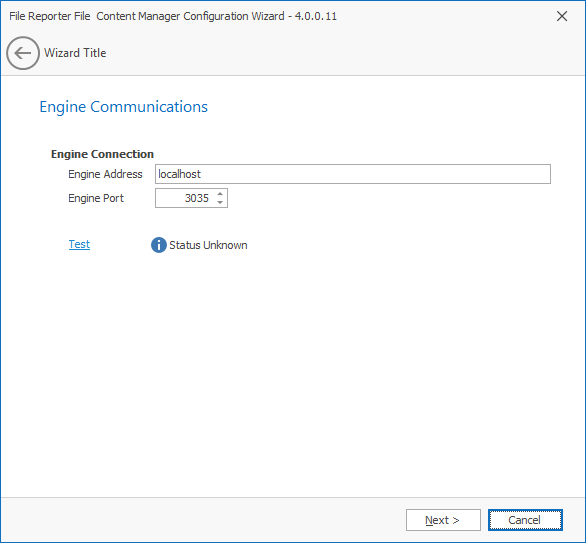Viewport: 586px width, 543px height.
Task: Click the blue info status icon
Action: 158,245
